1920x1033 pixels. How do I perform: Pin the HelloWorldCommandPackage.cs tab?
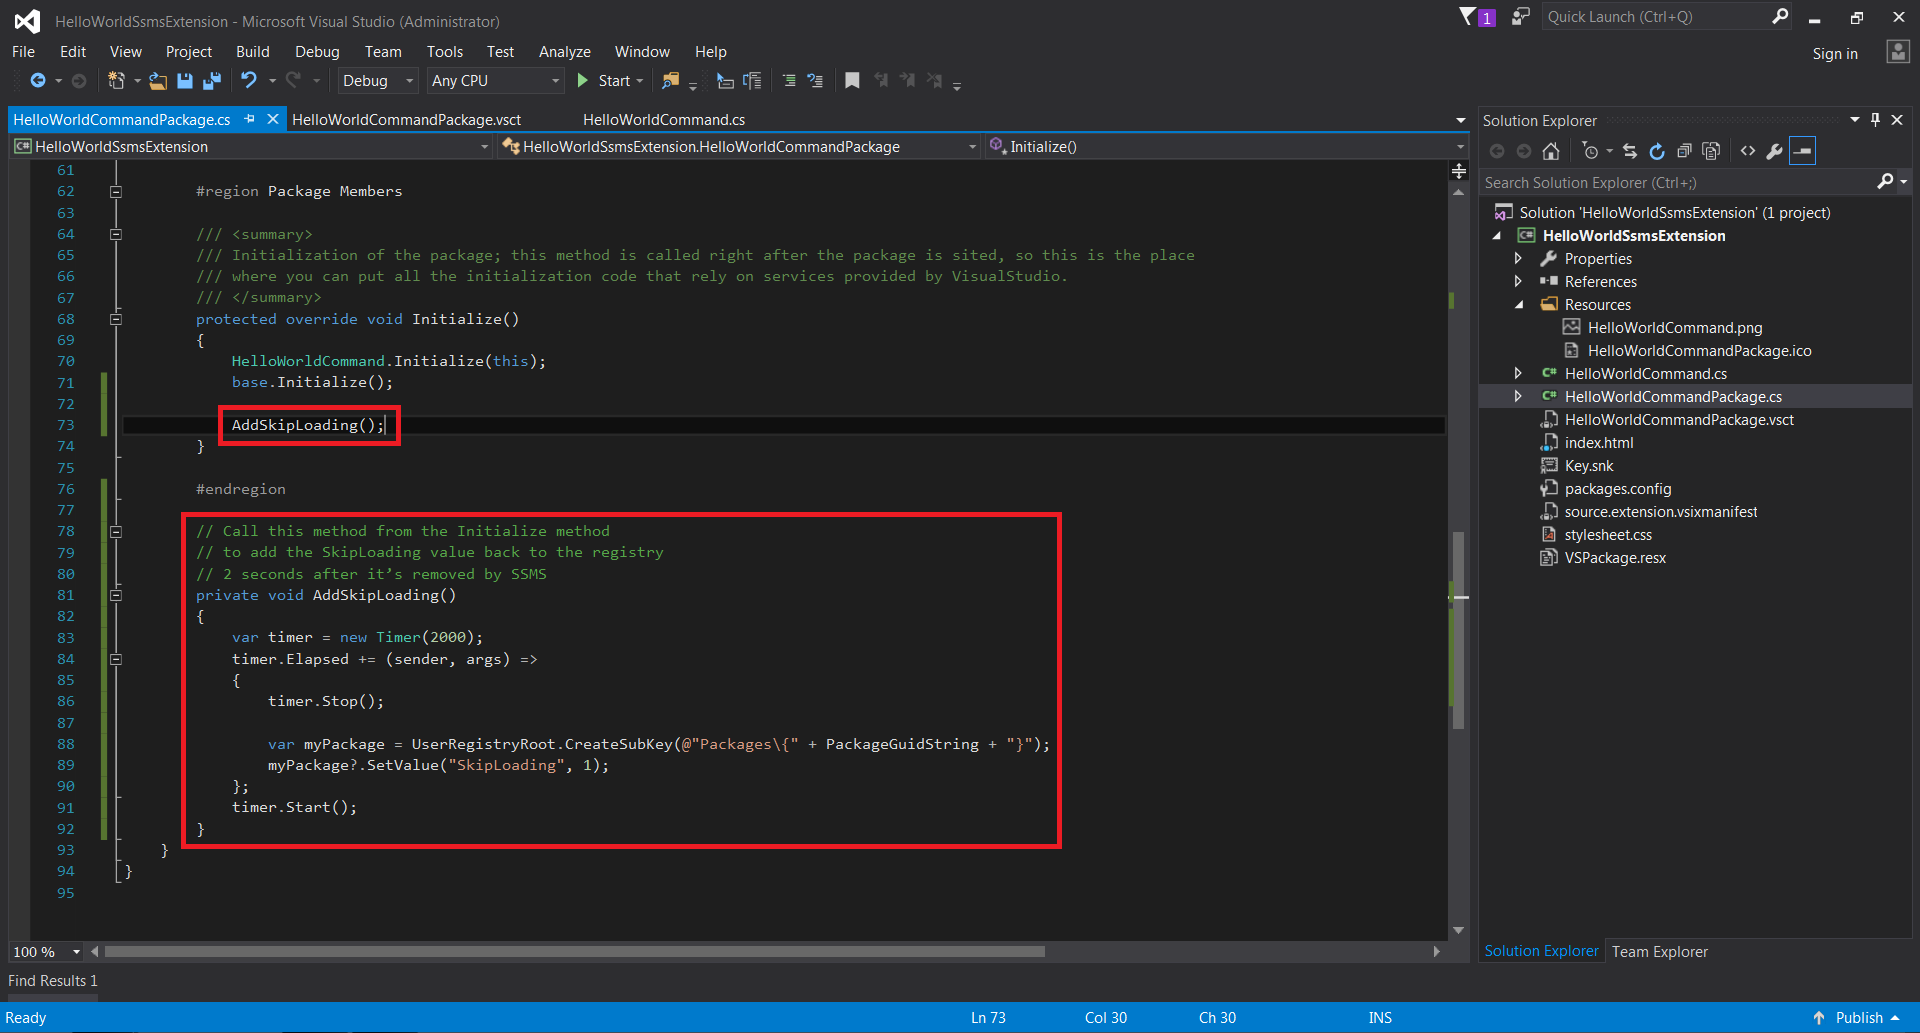[250, 119]
